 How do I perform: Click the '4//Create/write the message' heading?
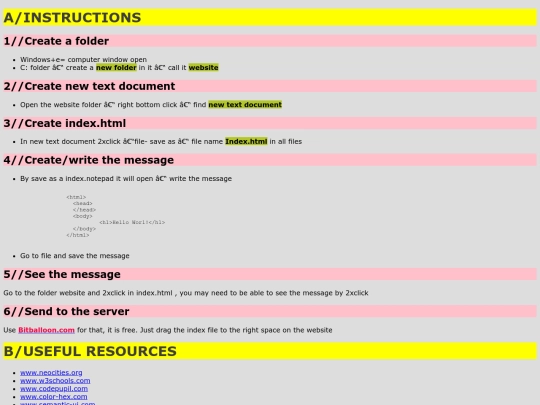click(x=270, y=160)
